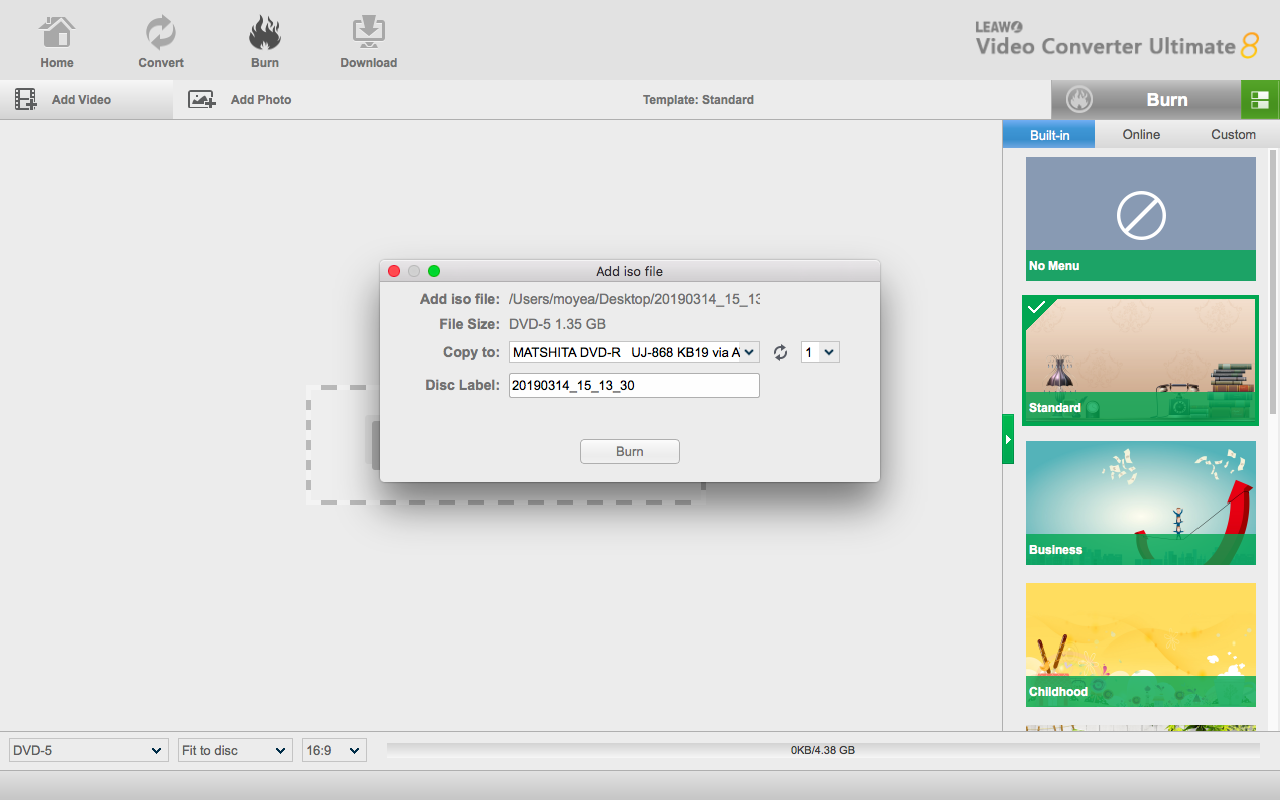1280x800 pixels.
Task: Switch to the Custom templates tab
Action: pyautogui.click(x=1233, y=134)
